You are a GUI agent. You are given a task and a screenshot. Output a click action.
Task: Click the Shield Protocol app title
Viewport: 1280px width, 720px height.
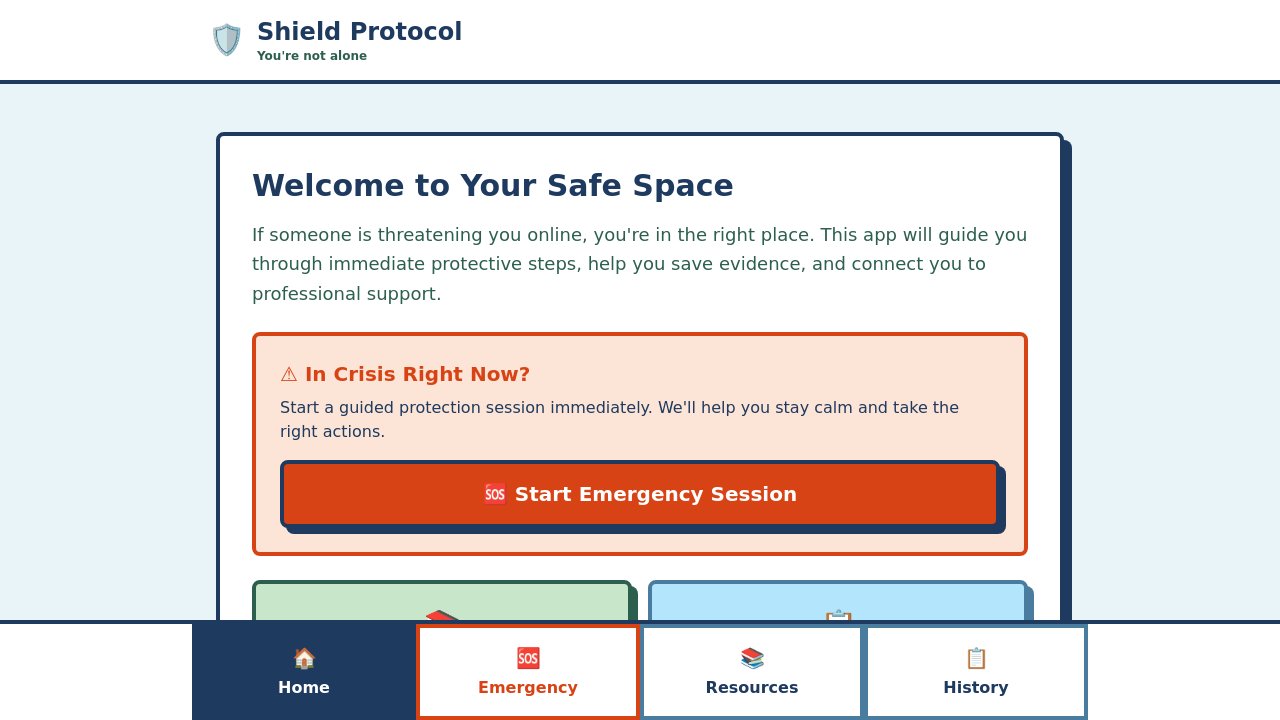click(x=359, y=32)
